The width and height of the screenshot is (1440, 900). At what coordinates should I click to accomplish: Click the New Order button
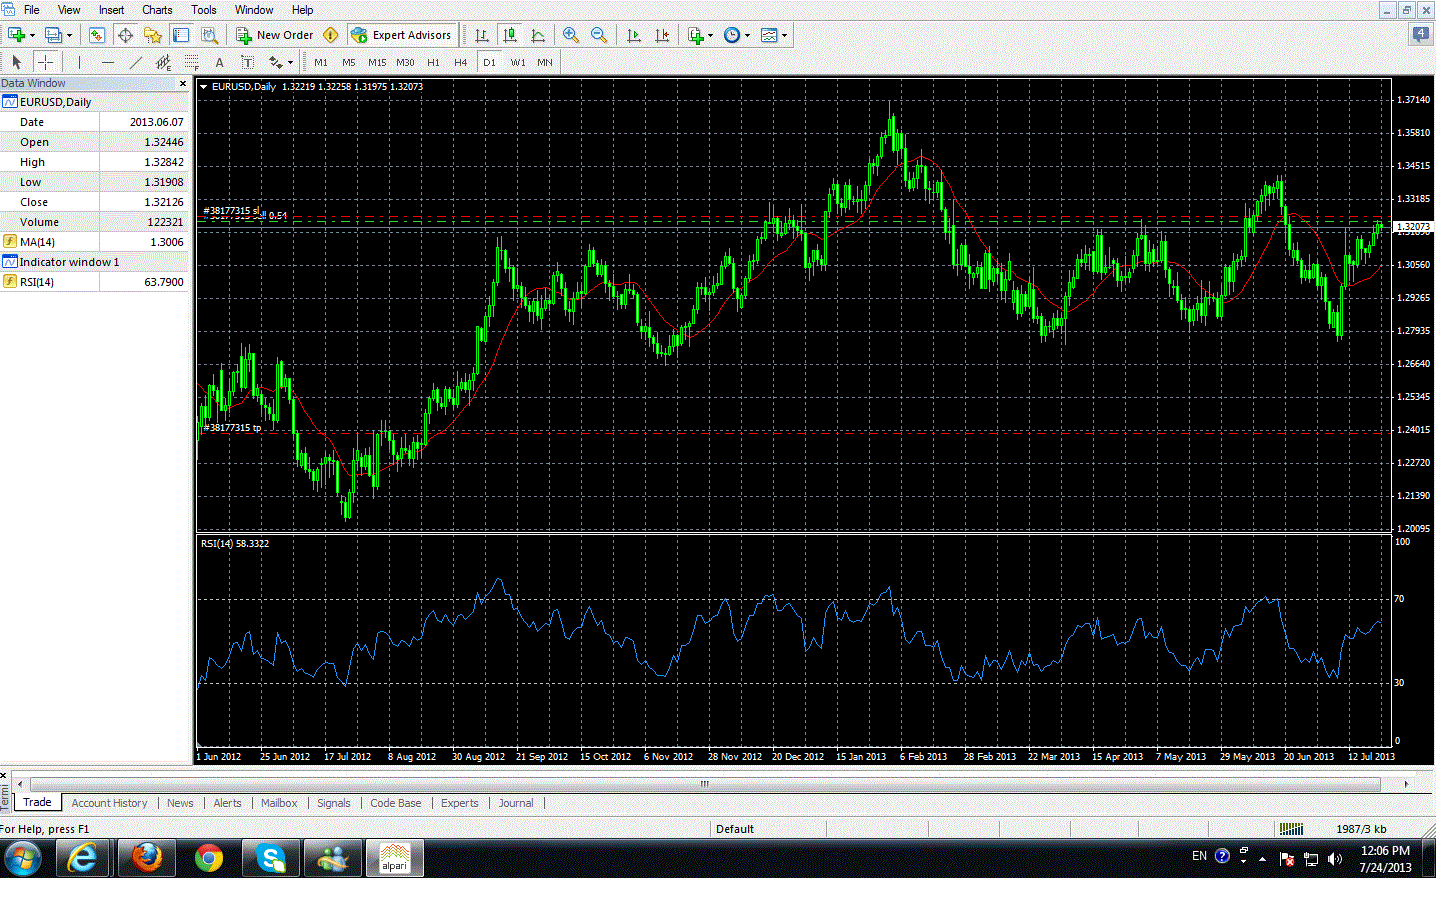[275, 35]
